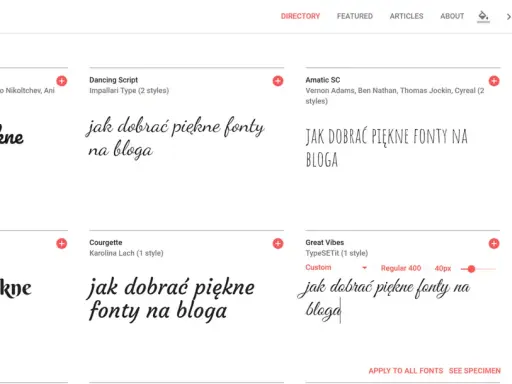Screen dimensions: 512x384
Task: Click the right chevron arrow in header
Action: pos(508,16)
